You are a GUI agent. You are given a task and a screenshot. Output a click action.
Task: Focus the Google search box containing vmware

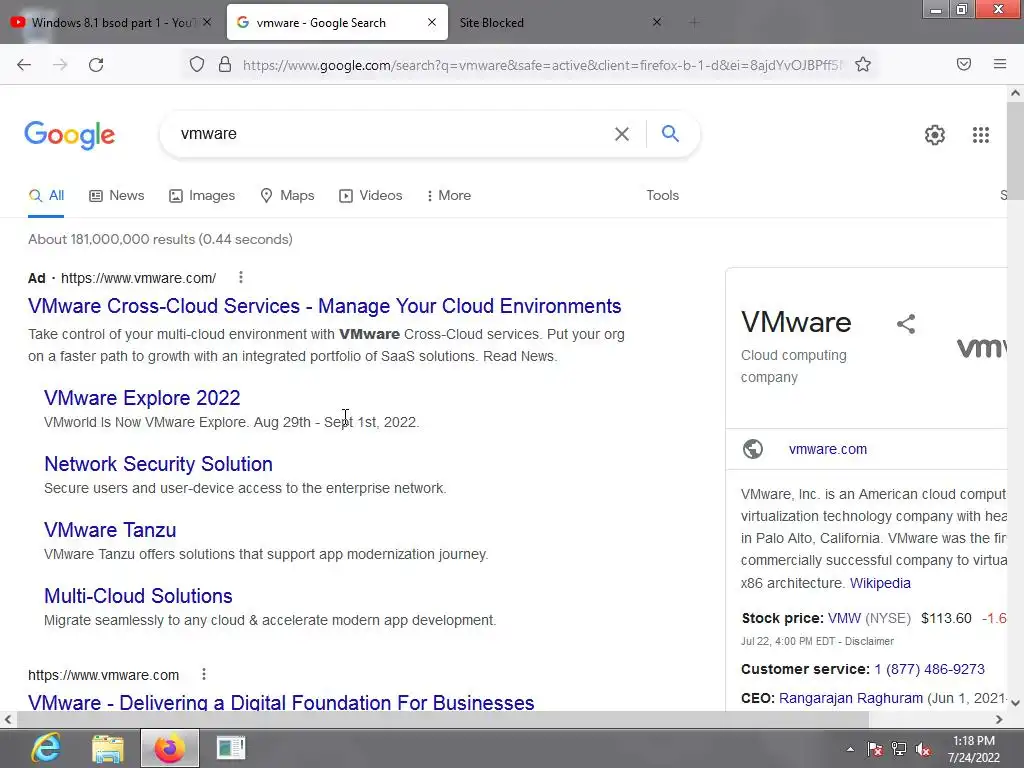[x=392, y=134]
